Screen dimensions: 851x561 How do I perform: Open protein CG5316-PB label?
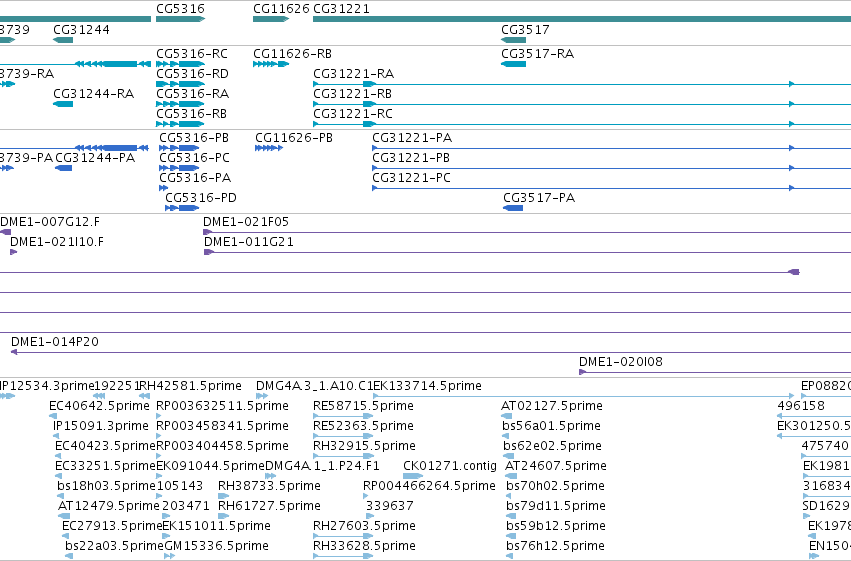click(x=194, y=137)
